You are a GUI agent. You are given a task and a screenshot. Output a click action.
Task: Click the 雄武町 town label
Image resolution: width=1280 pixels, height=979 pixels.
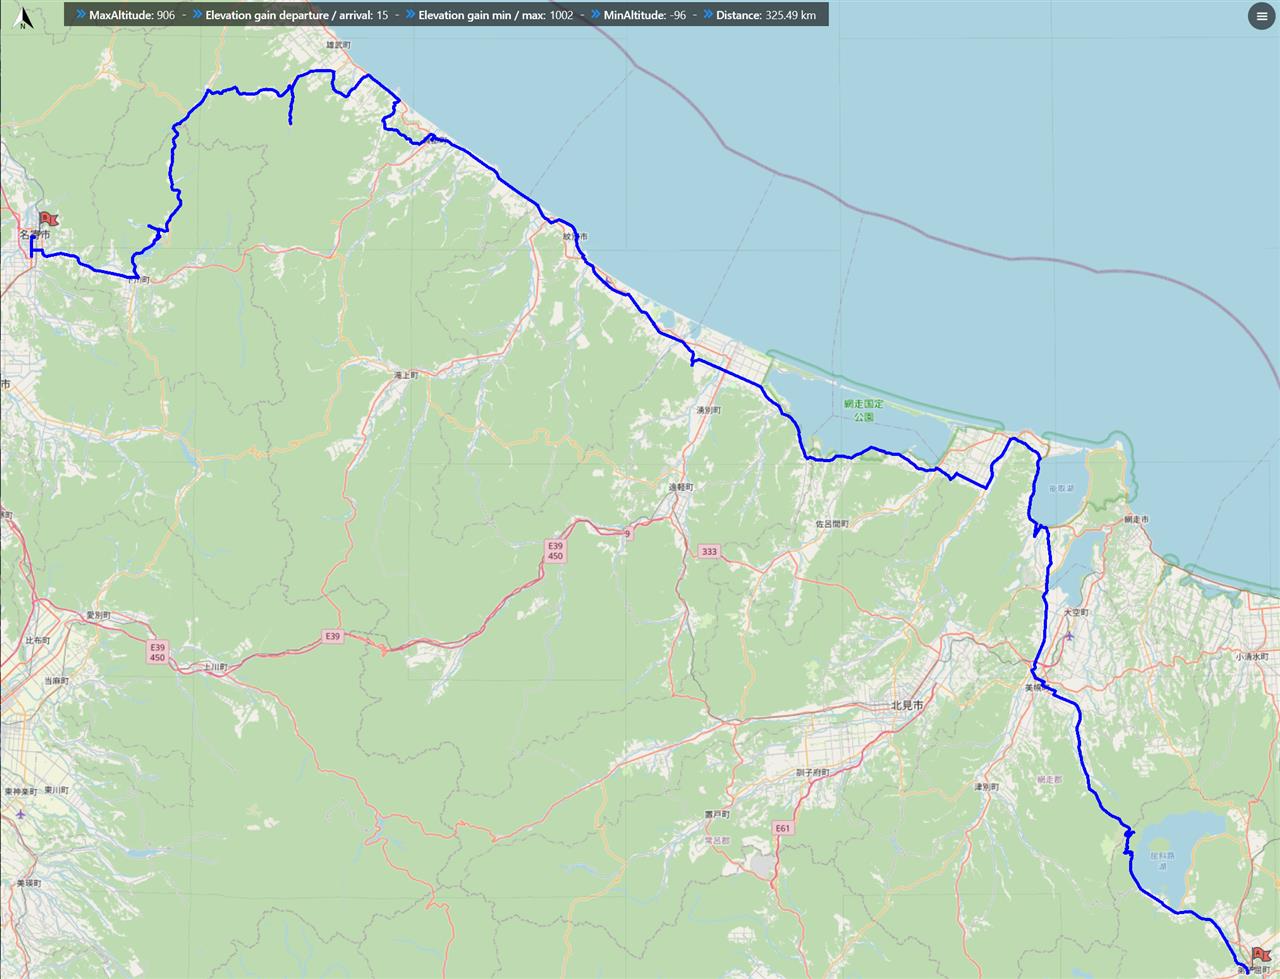(x=340, y=45)
